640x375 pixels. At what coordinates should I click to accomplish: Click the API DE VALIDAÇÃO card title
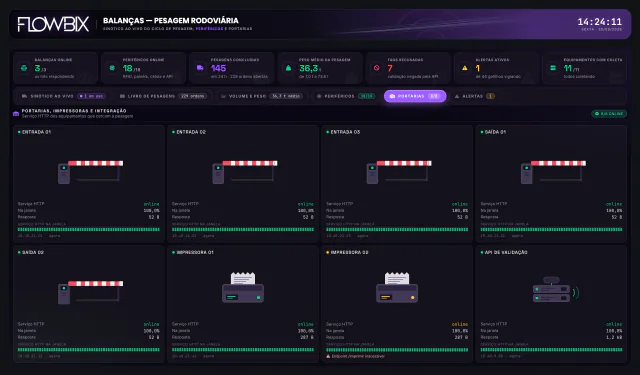pyautogui.click(x=506, y=252)
